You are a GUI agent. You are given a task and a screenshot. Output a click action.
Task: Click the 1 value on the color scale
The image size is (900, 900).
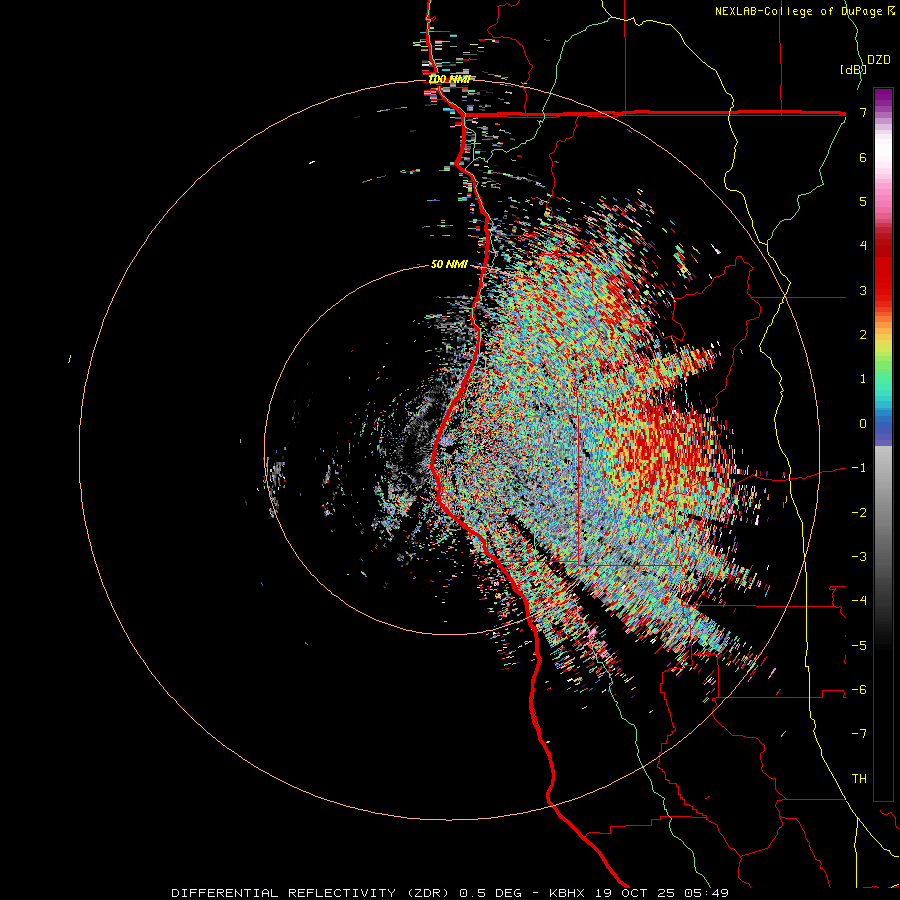(863, 379)
